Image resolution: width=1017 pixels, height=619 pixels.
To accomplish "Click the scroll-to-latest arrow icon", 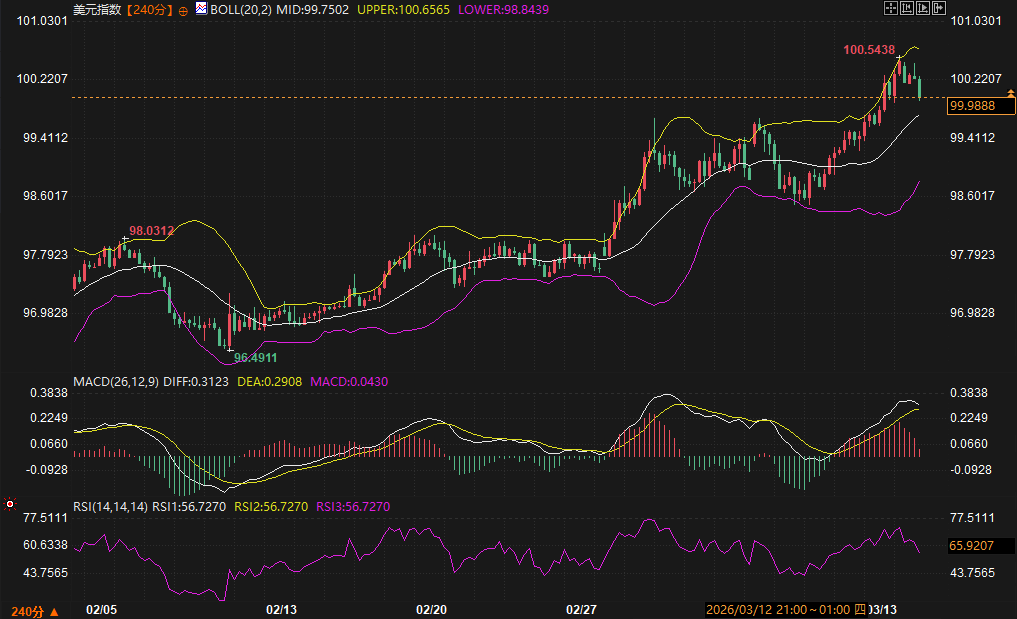I will click(938, 8).
